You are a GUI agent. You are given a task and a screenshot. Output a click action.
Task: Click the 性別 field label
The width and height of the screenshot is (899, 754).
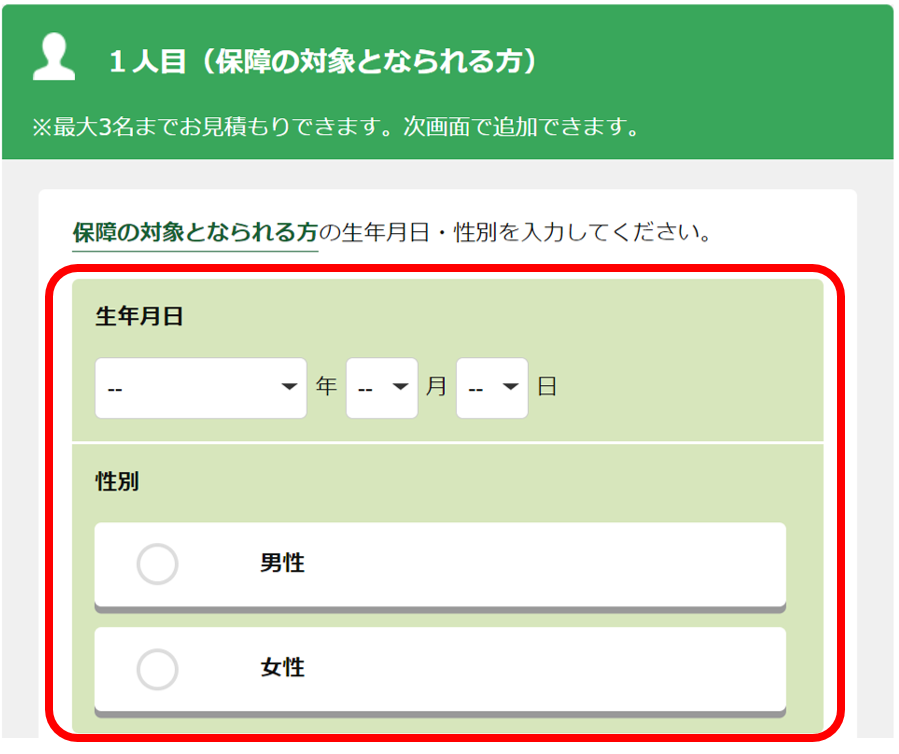pos(117,481)
